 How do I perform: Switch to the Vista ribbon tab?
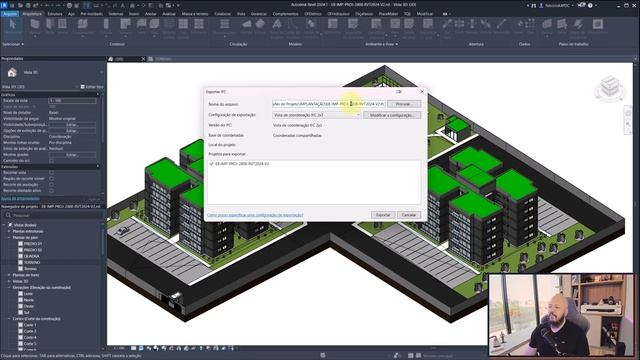(241, 13)
